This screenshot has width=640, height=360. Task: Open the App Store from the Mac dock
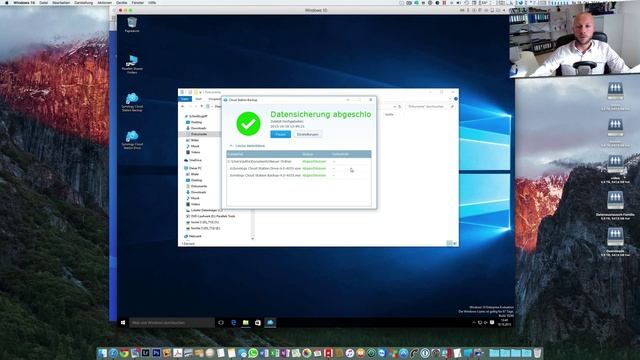(x=403, y=353)
